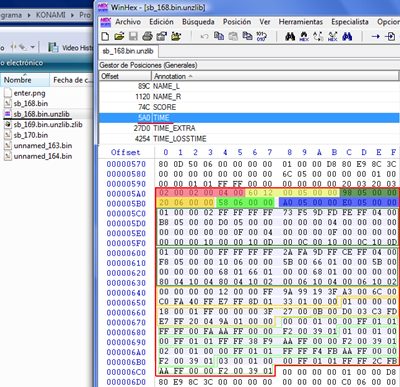Click the Go to offset arrow icon
The width and height of the screenshot is (400, 387).
[376, 36]
